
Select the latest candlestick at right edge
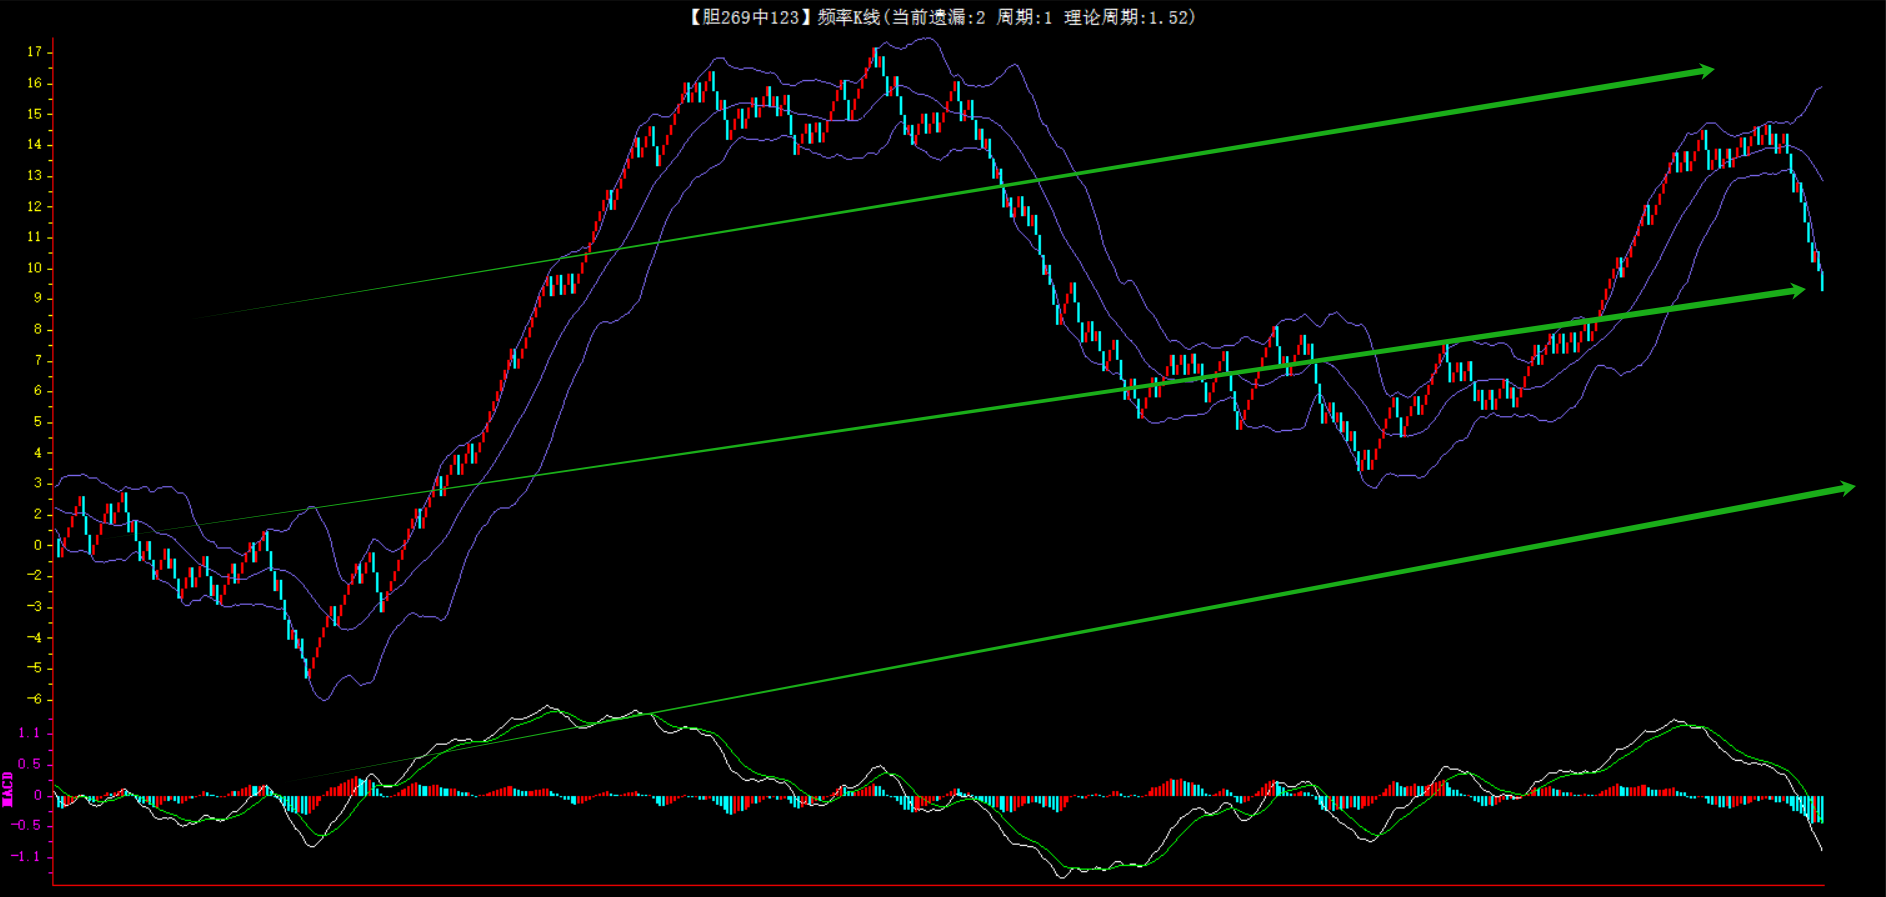click(x=1822, y=280)
